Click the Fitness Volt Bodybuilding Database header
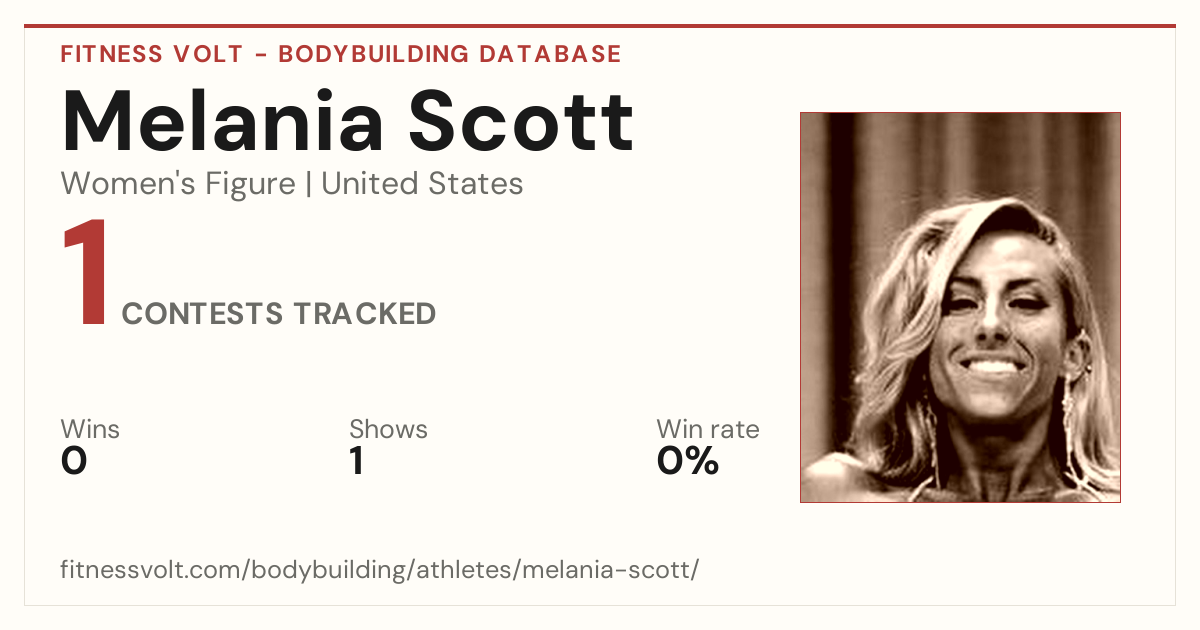 (x=341, y=54)
